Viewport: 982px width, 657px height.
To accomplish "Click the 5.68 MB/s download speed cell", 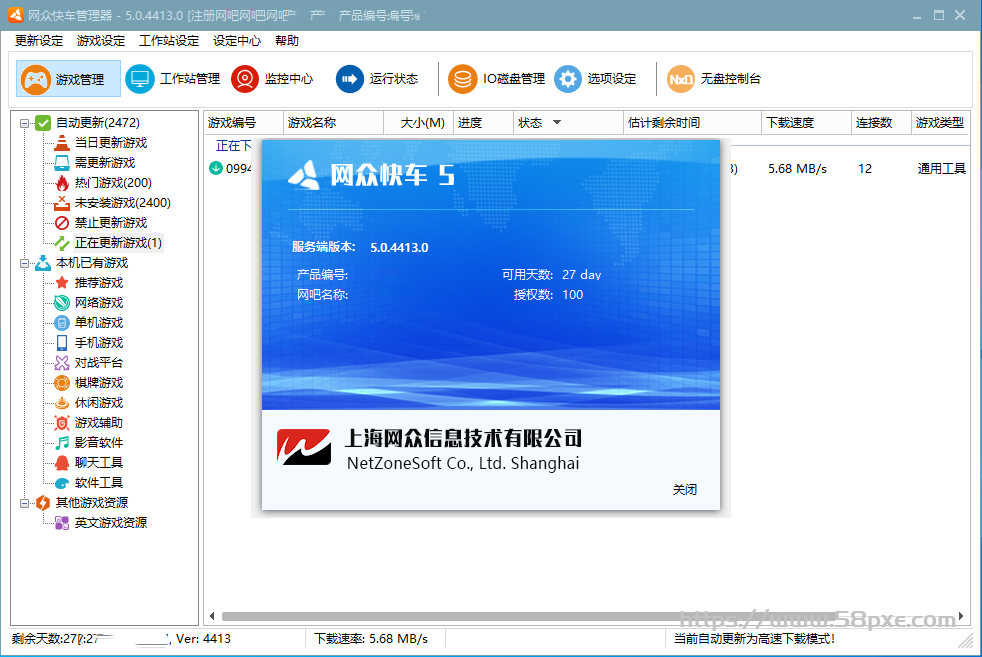I will 797,168.
